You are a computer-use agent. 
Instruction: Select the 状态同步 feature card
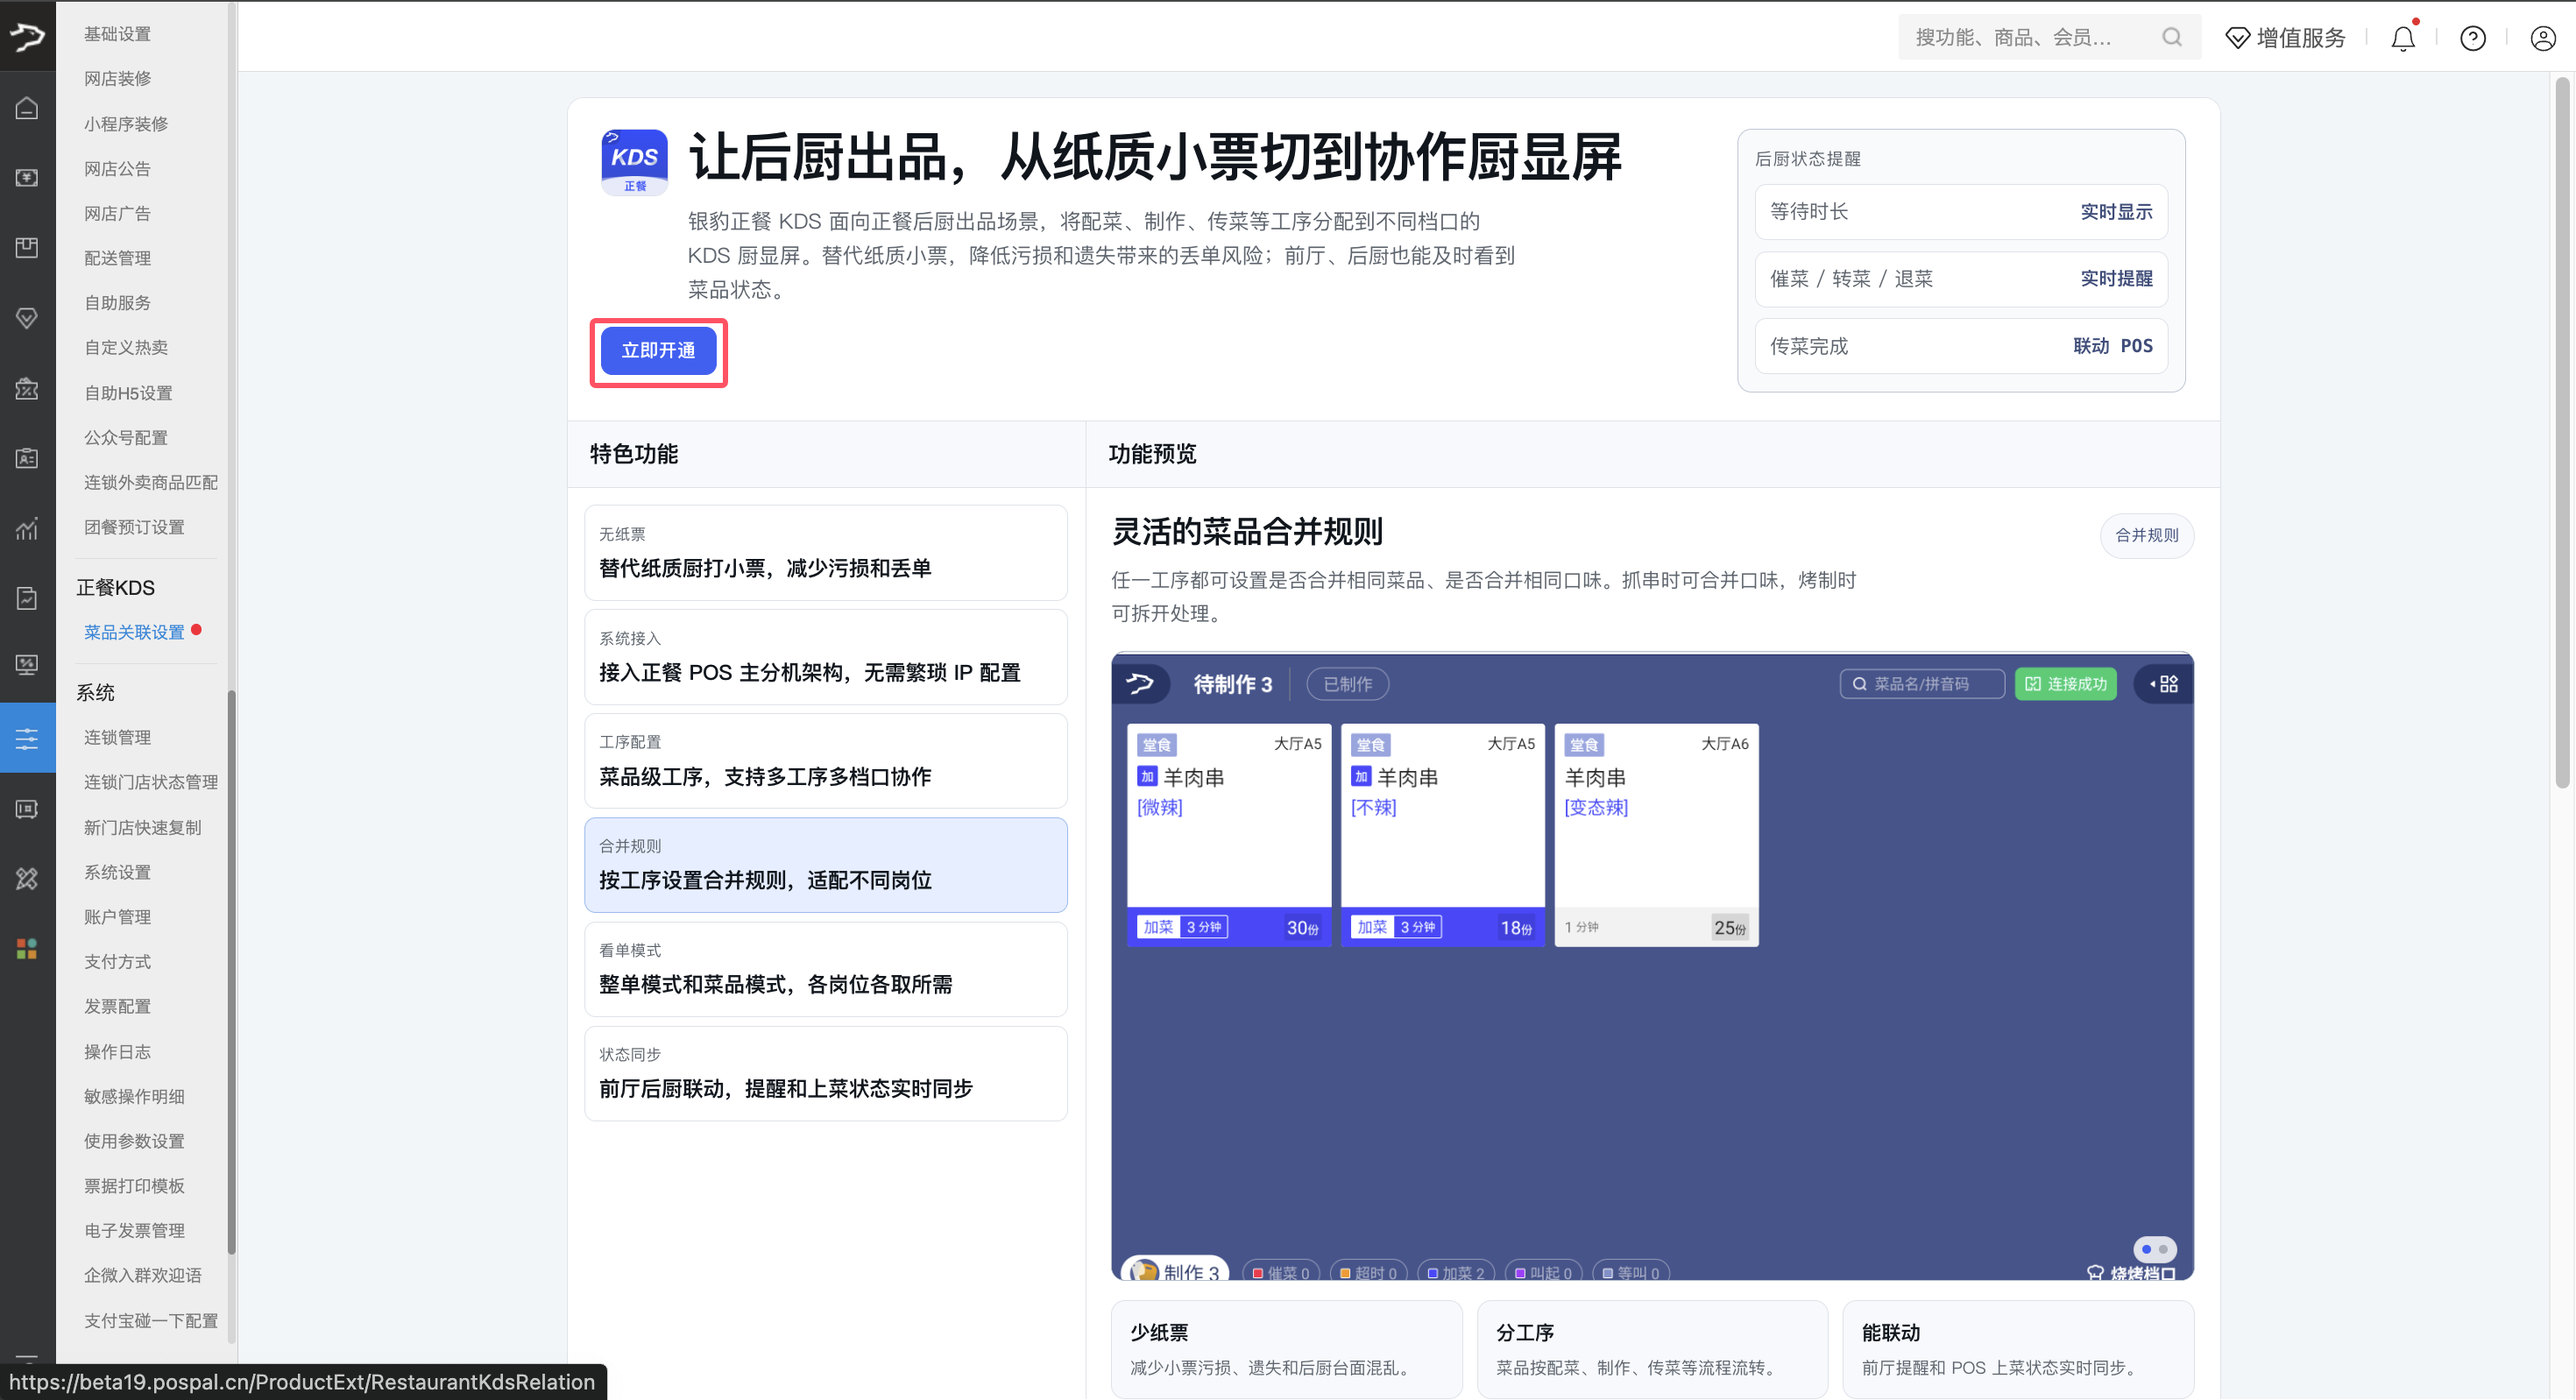click(x=825, y=1073)
